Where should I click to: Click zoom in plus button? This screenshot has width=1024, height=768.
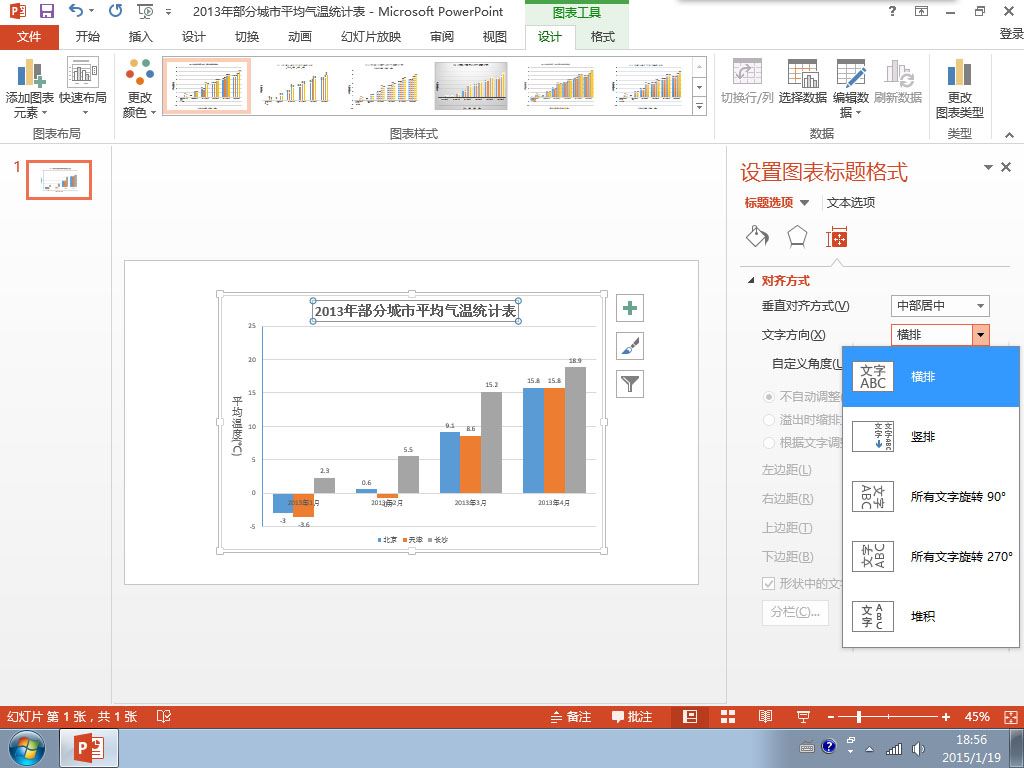[946, 717]
